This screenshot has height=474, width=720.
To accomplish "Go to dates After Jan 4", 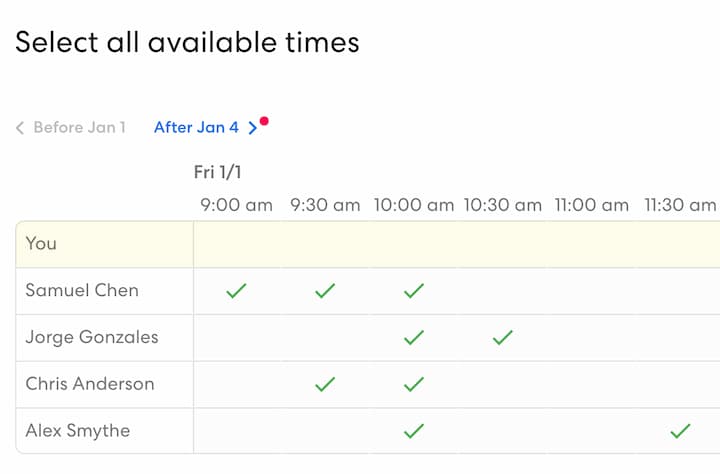I will (x=197, y=127).
